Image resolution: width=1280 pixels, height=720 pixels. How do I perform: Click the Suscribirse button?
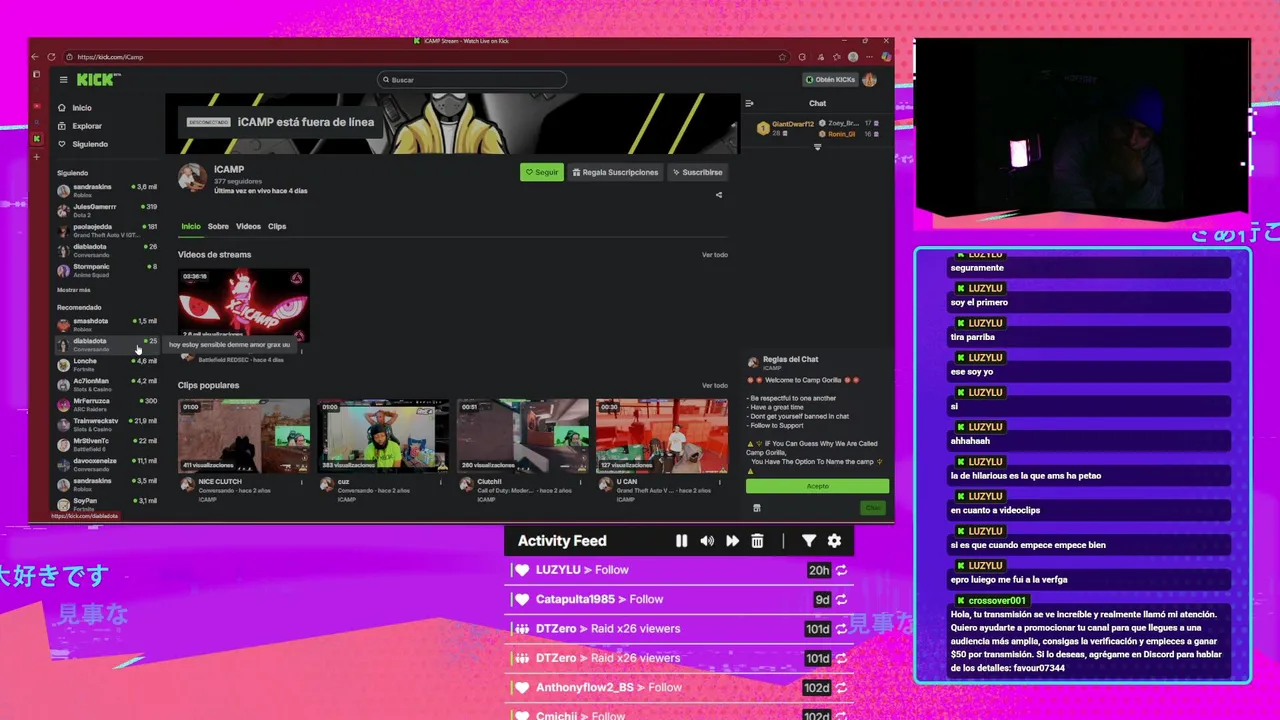(697, 172)
